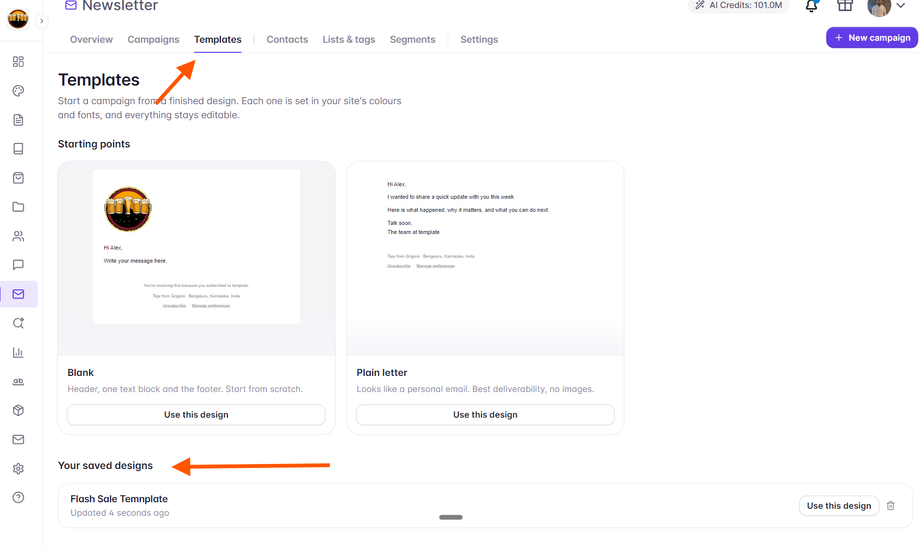
Task: Click the AI Credits badge
Action: pyautogui.click(x=738, y=5)
